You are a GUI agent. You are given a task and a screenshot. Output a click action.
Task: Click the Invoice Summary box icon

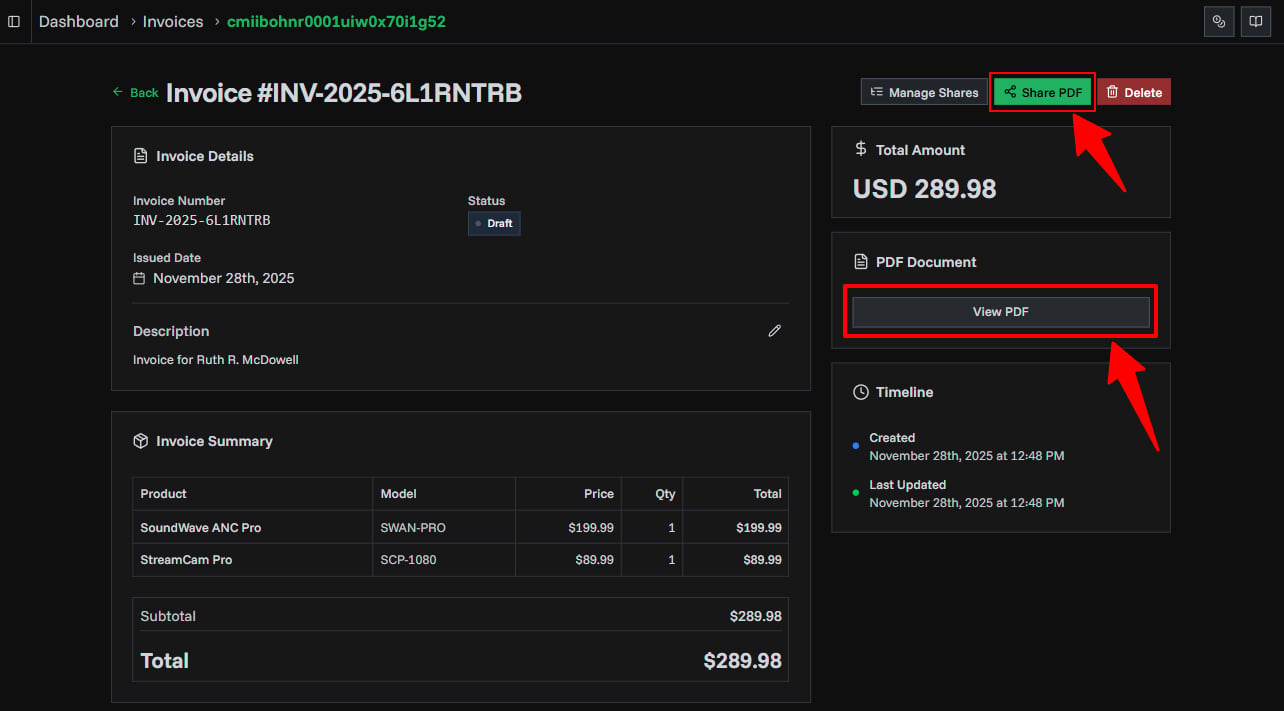coord(141,441)
